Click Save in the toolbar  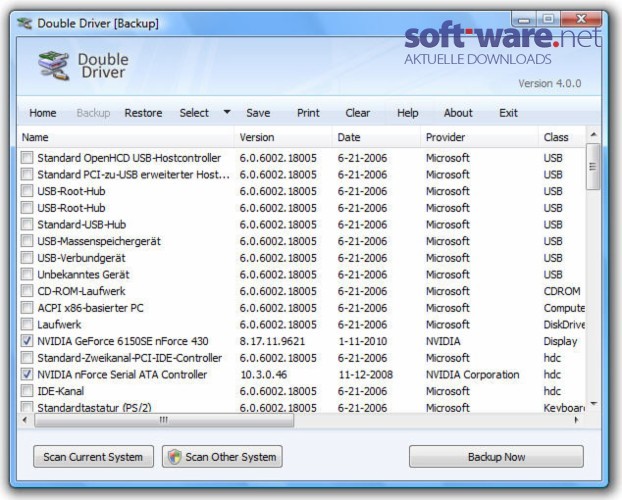coord(258,113)
